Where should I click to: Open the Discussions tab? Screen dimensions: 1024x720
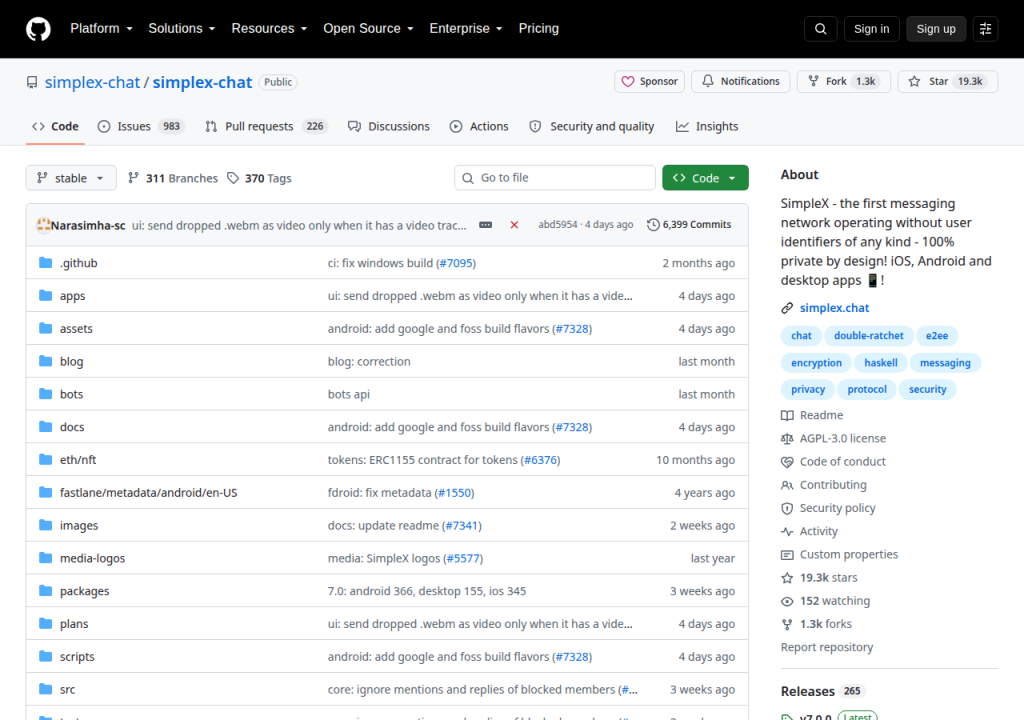click(x=389, y=127)
